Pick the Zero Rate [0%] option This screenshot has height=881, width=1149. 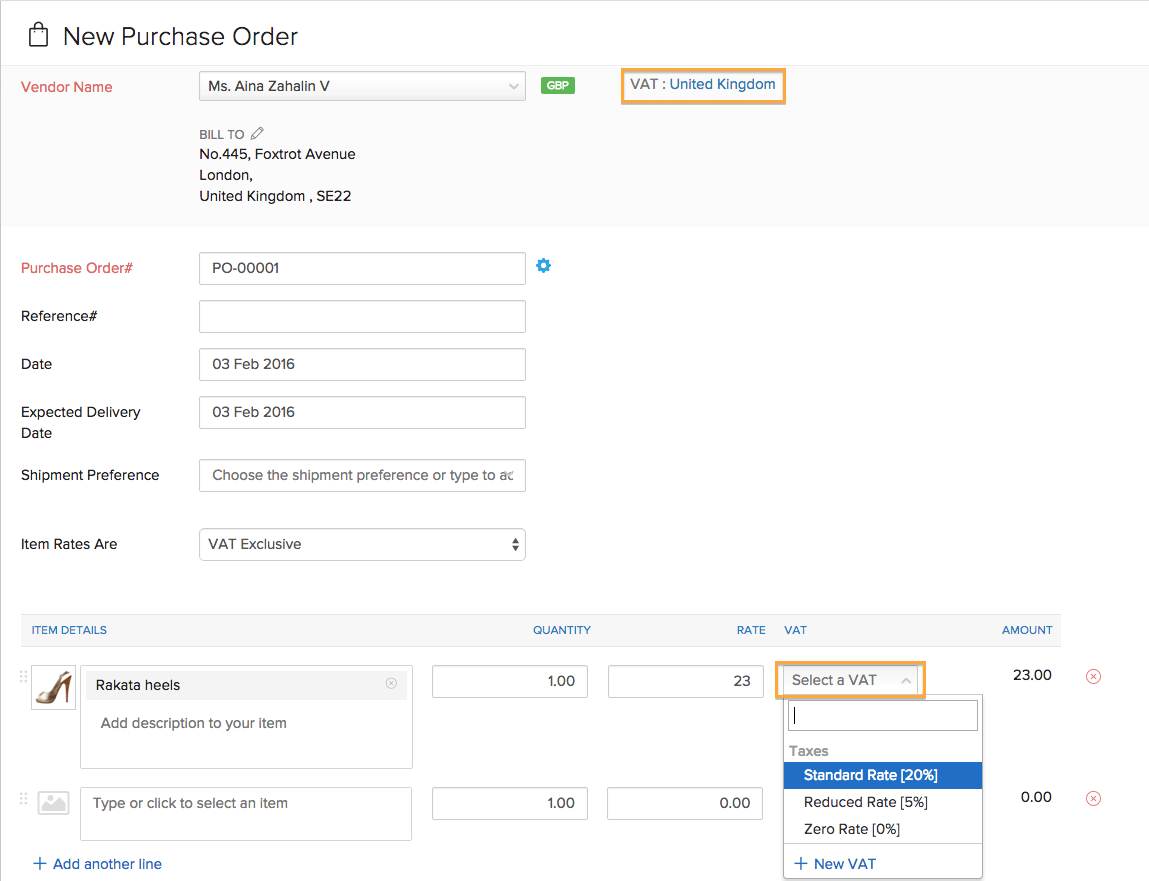(x=852, y=829)
